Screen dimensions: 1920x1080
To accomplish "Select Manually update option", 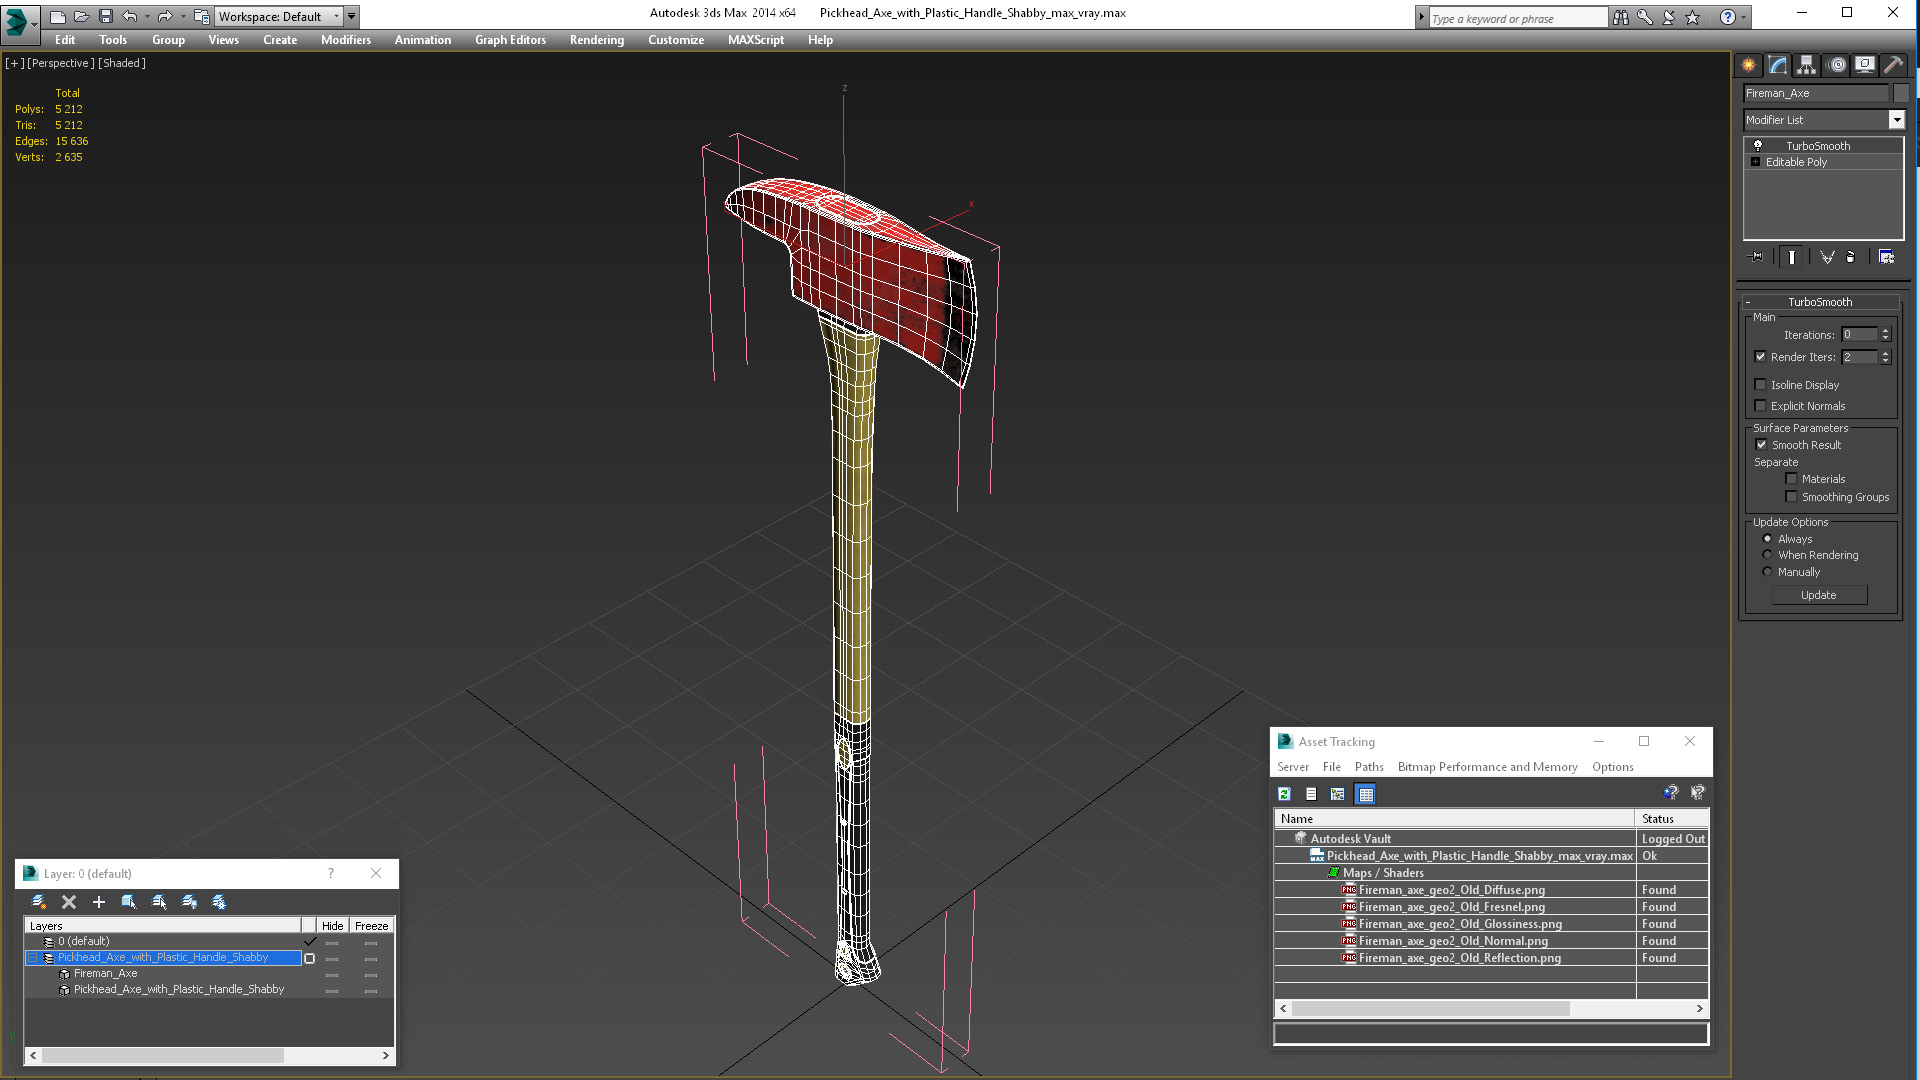I will [1768, 572].
